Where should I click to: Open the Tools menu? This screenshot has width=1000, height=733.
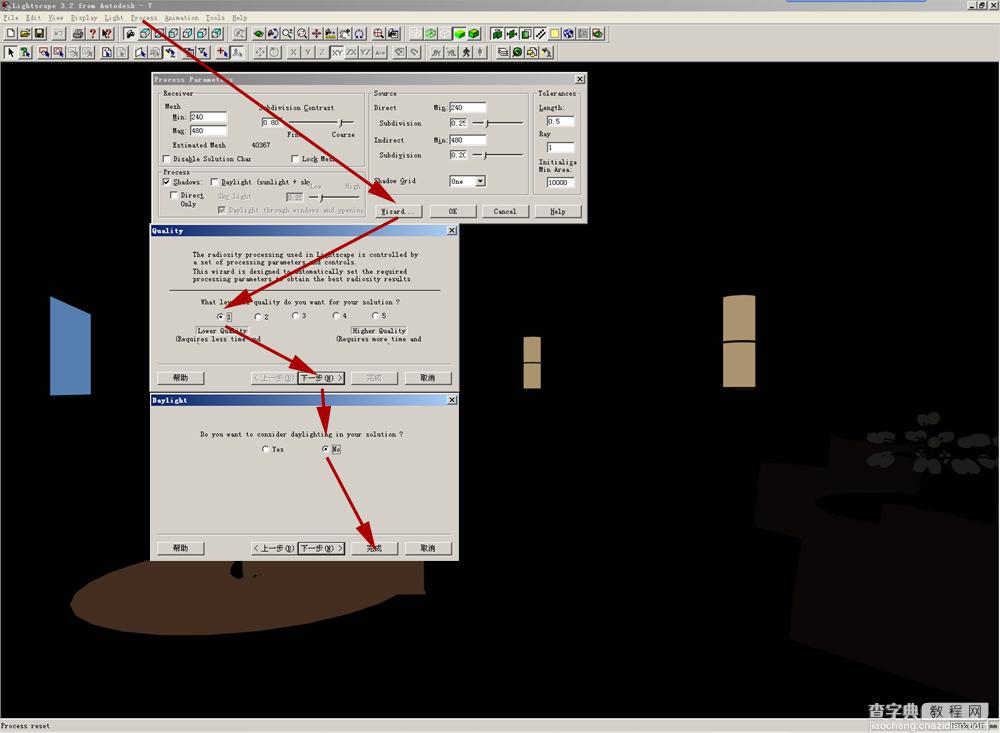coord(215,18)
